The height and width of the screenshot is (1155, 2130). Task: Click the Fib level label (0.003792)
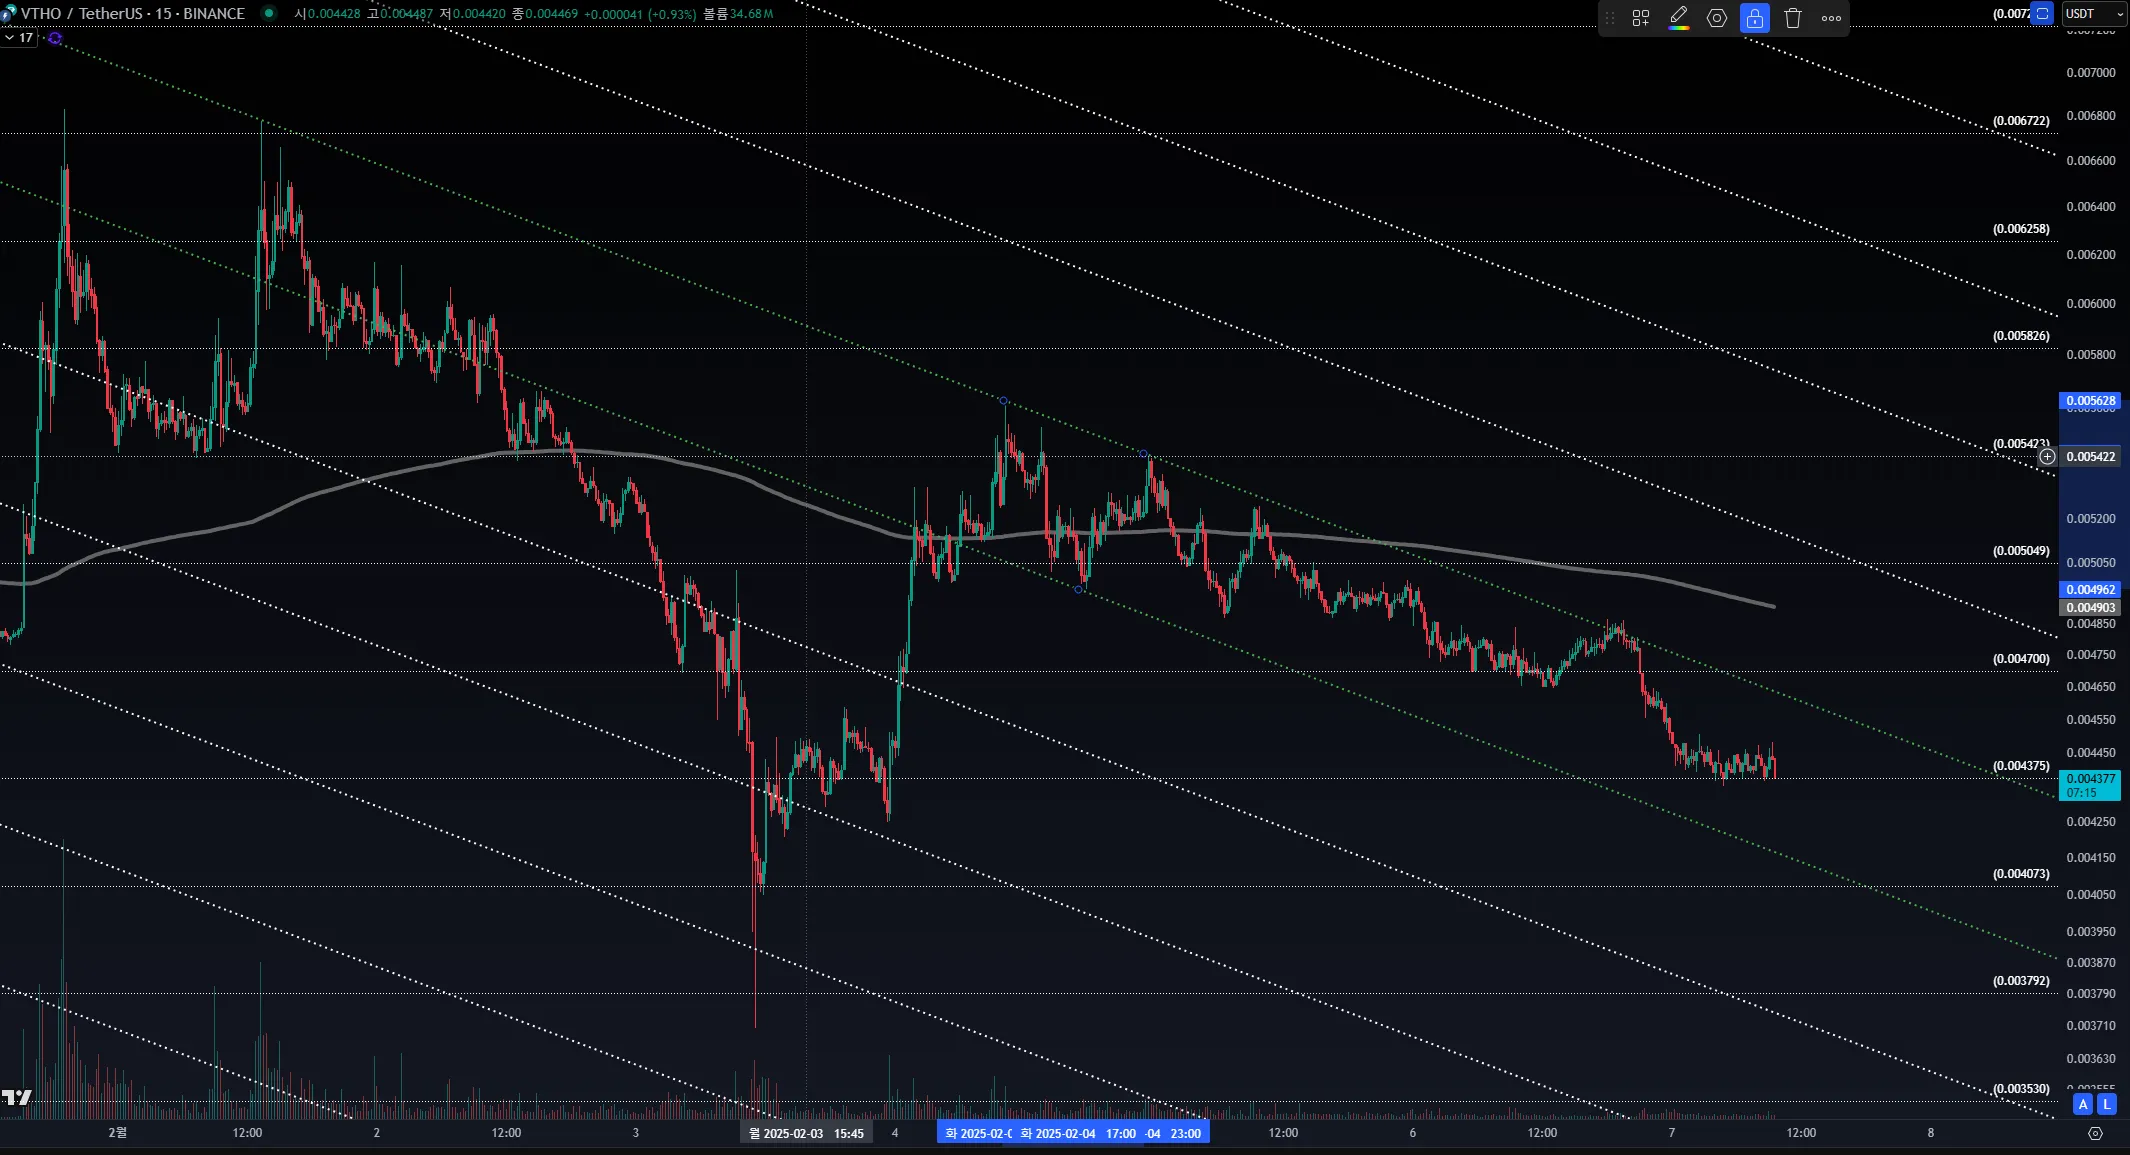tap(2021, 981)
